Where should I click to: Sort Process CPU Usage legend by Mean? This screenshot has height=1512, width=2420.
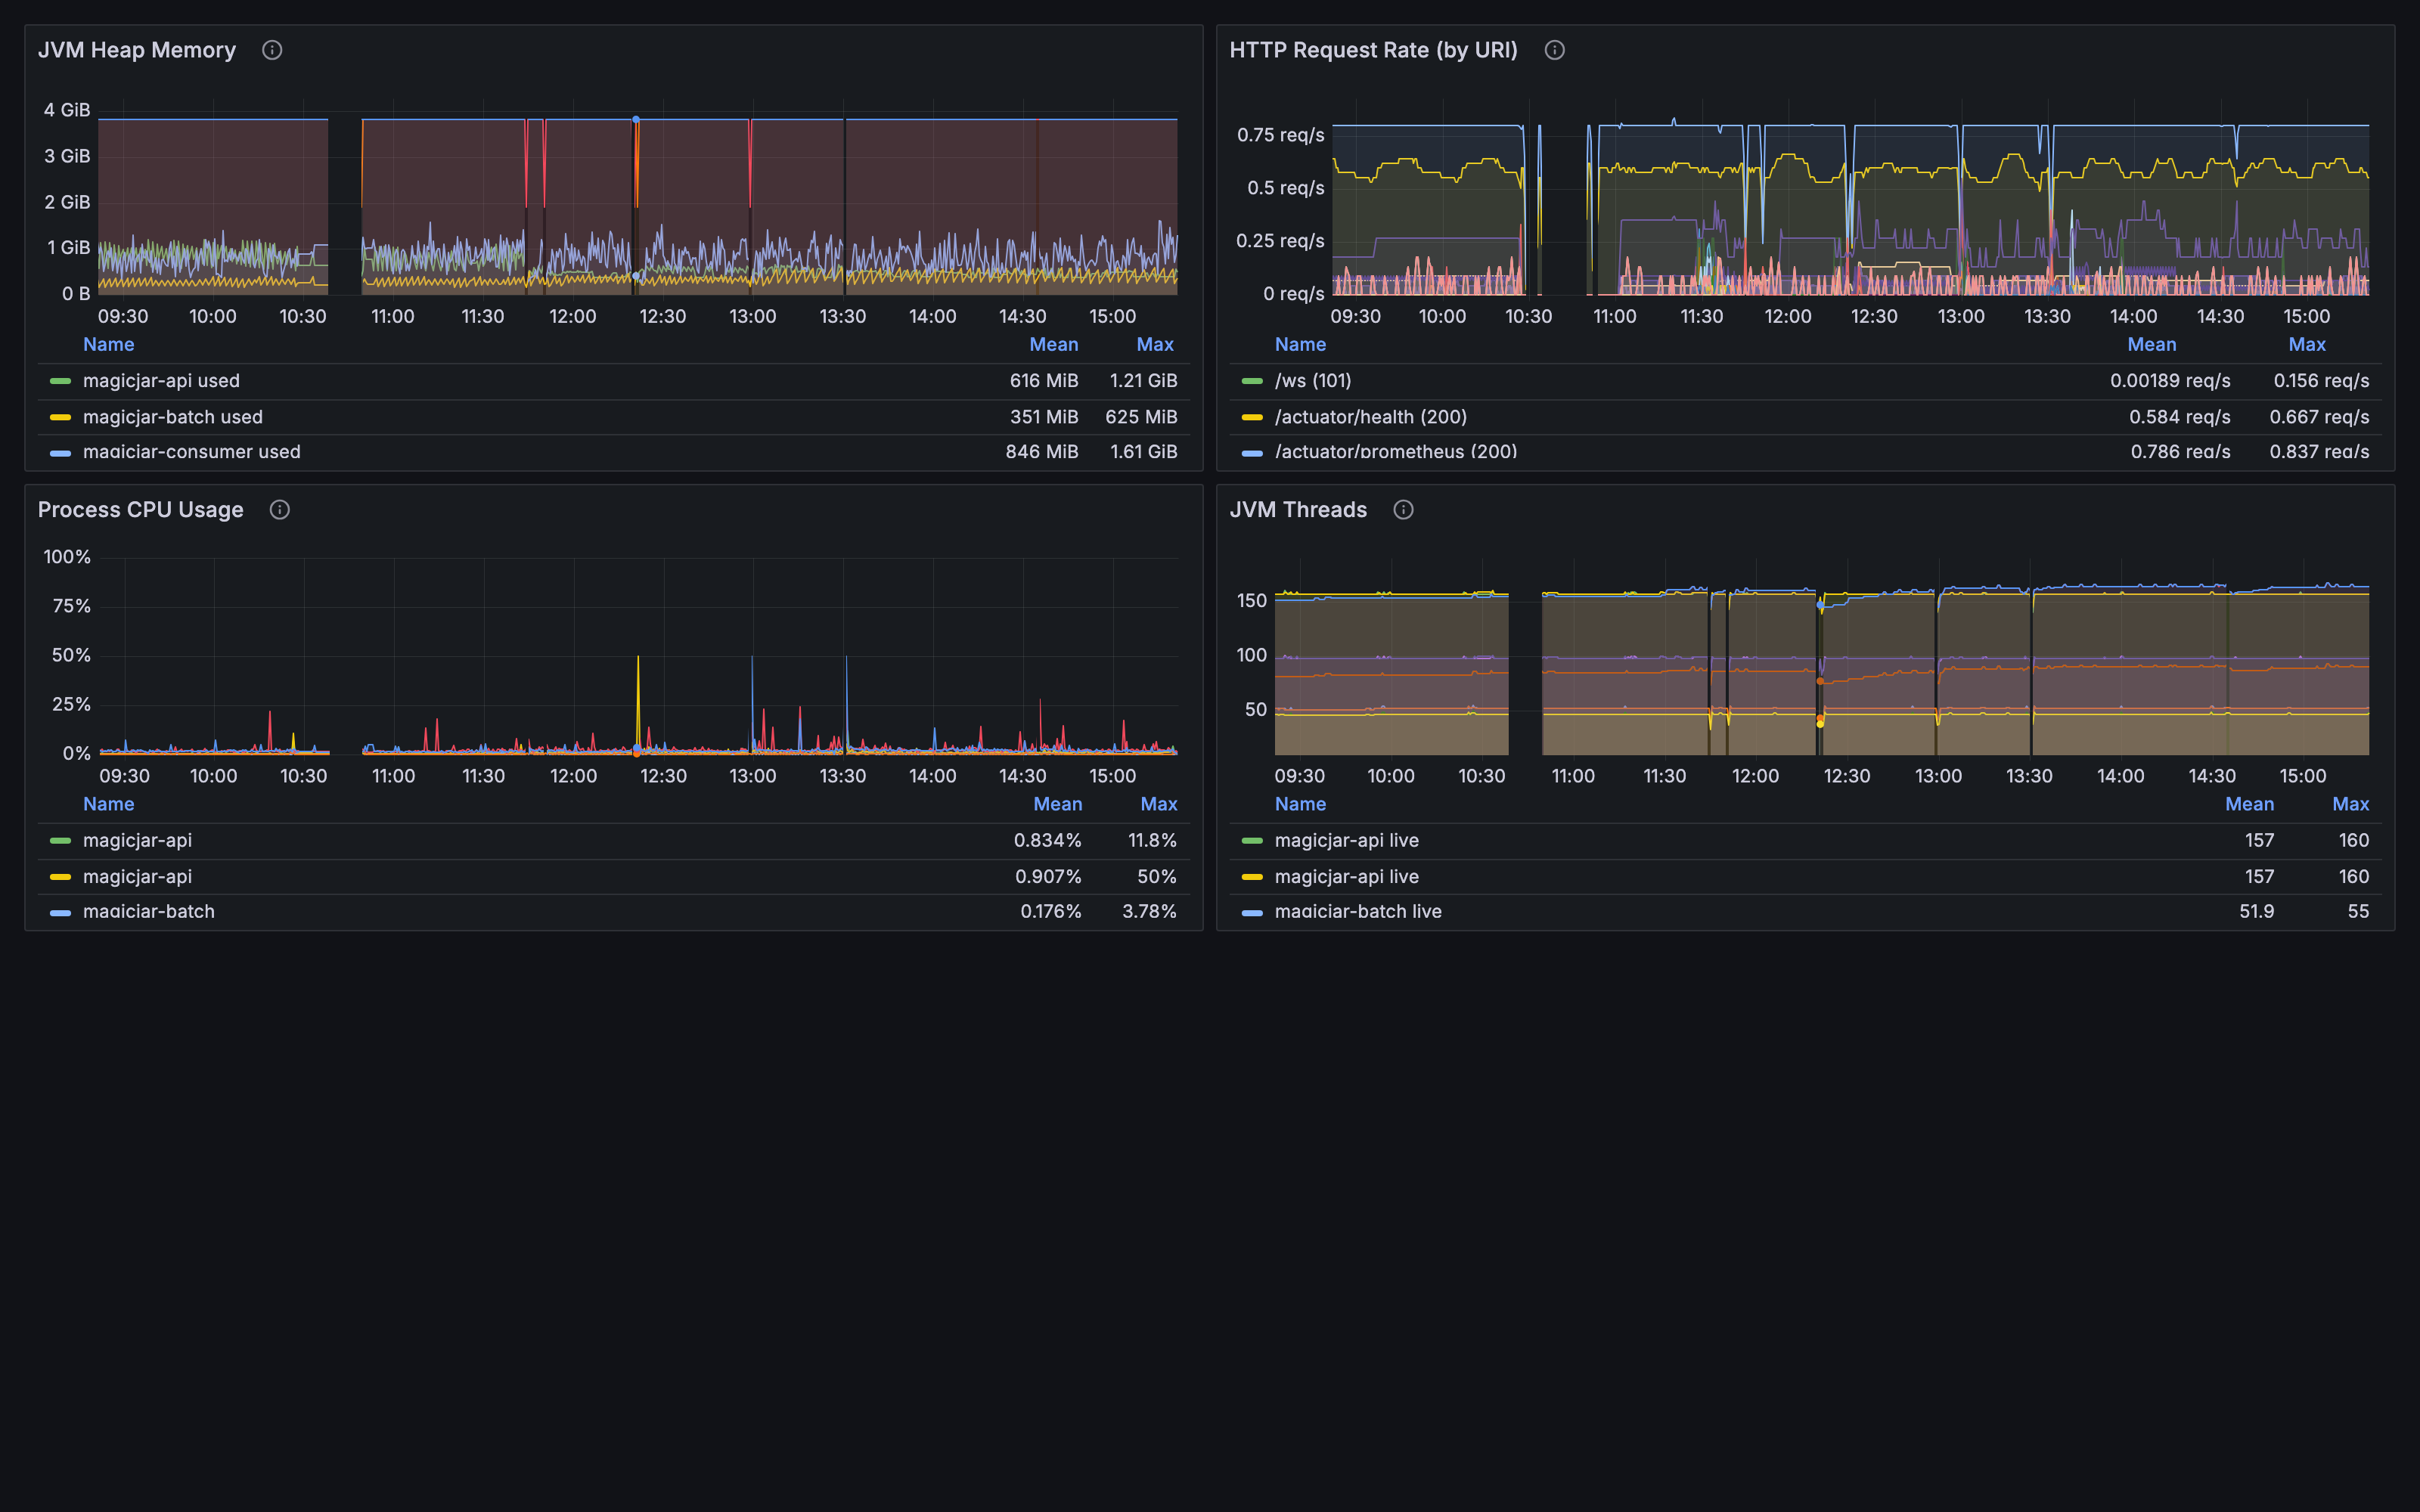pos(1058,804)
